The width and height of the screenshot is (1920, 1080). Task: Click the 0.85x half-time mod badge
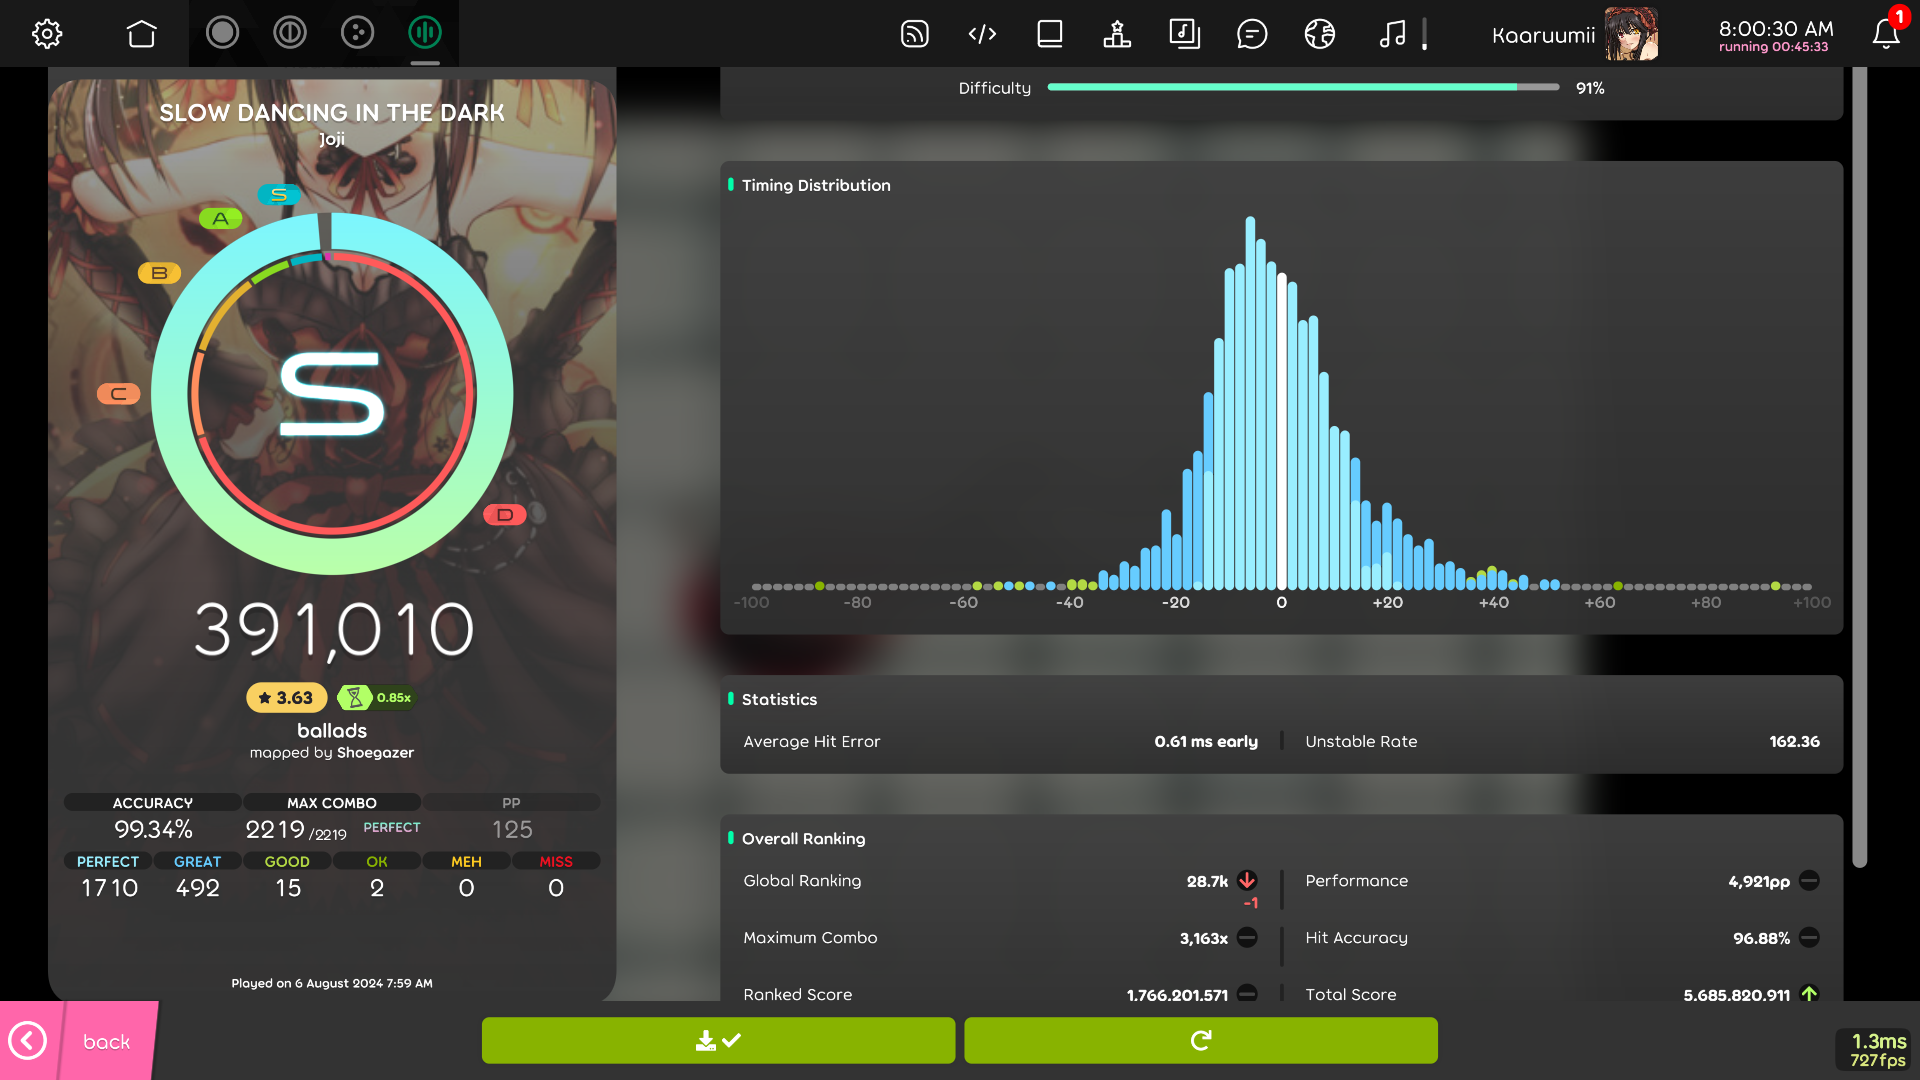[x=376, y=698]
